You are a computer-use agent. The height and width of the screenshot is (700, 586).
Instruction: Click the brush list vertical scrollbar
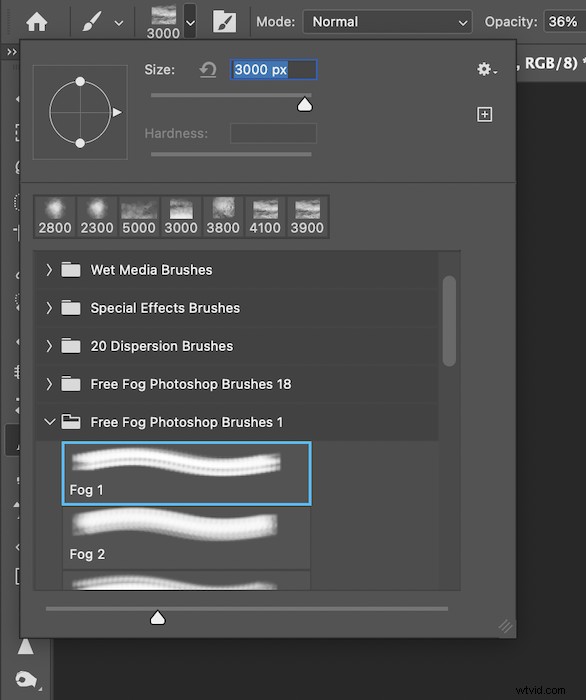point(449,321)
